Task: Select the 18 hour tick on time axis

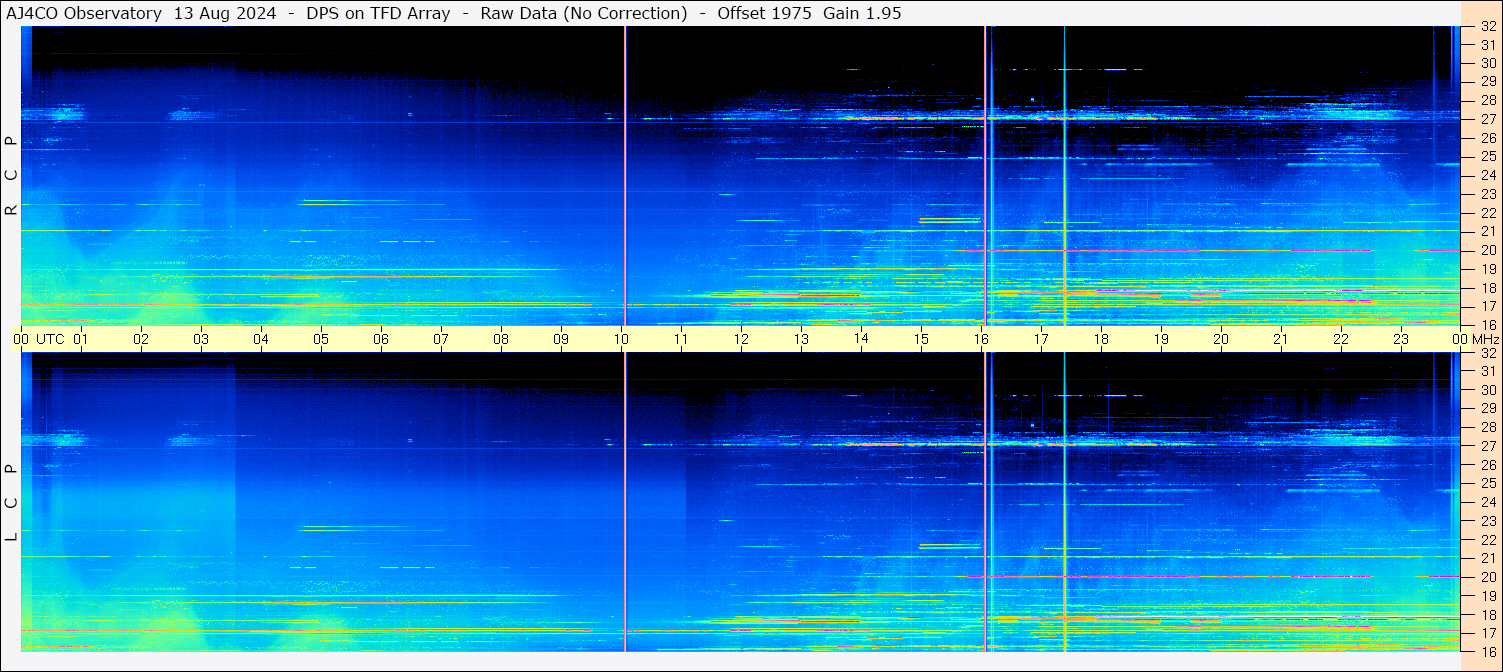Action: tap(1101, 339)
